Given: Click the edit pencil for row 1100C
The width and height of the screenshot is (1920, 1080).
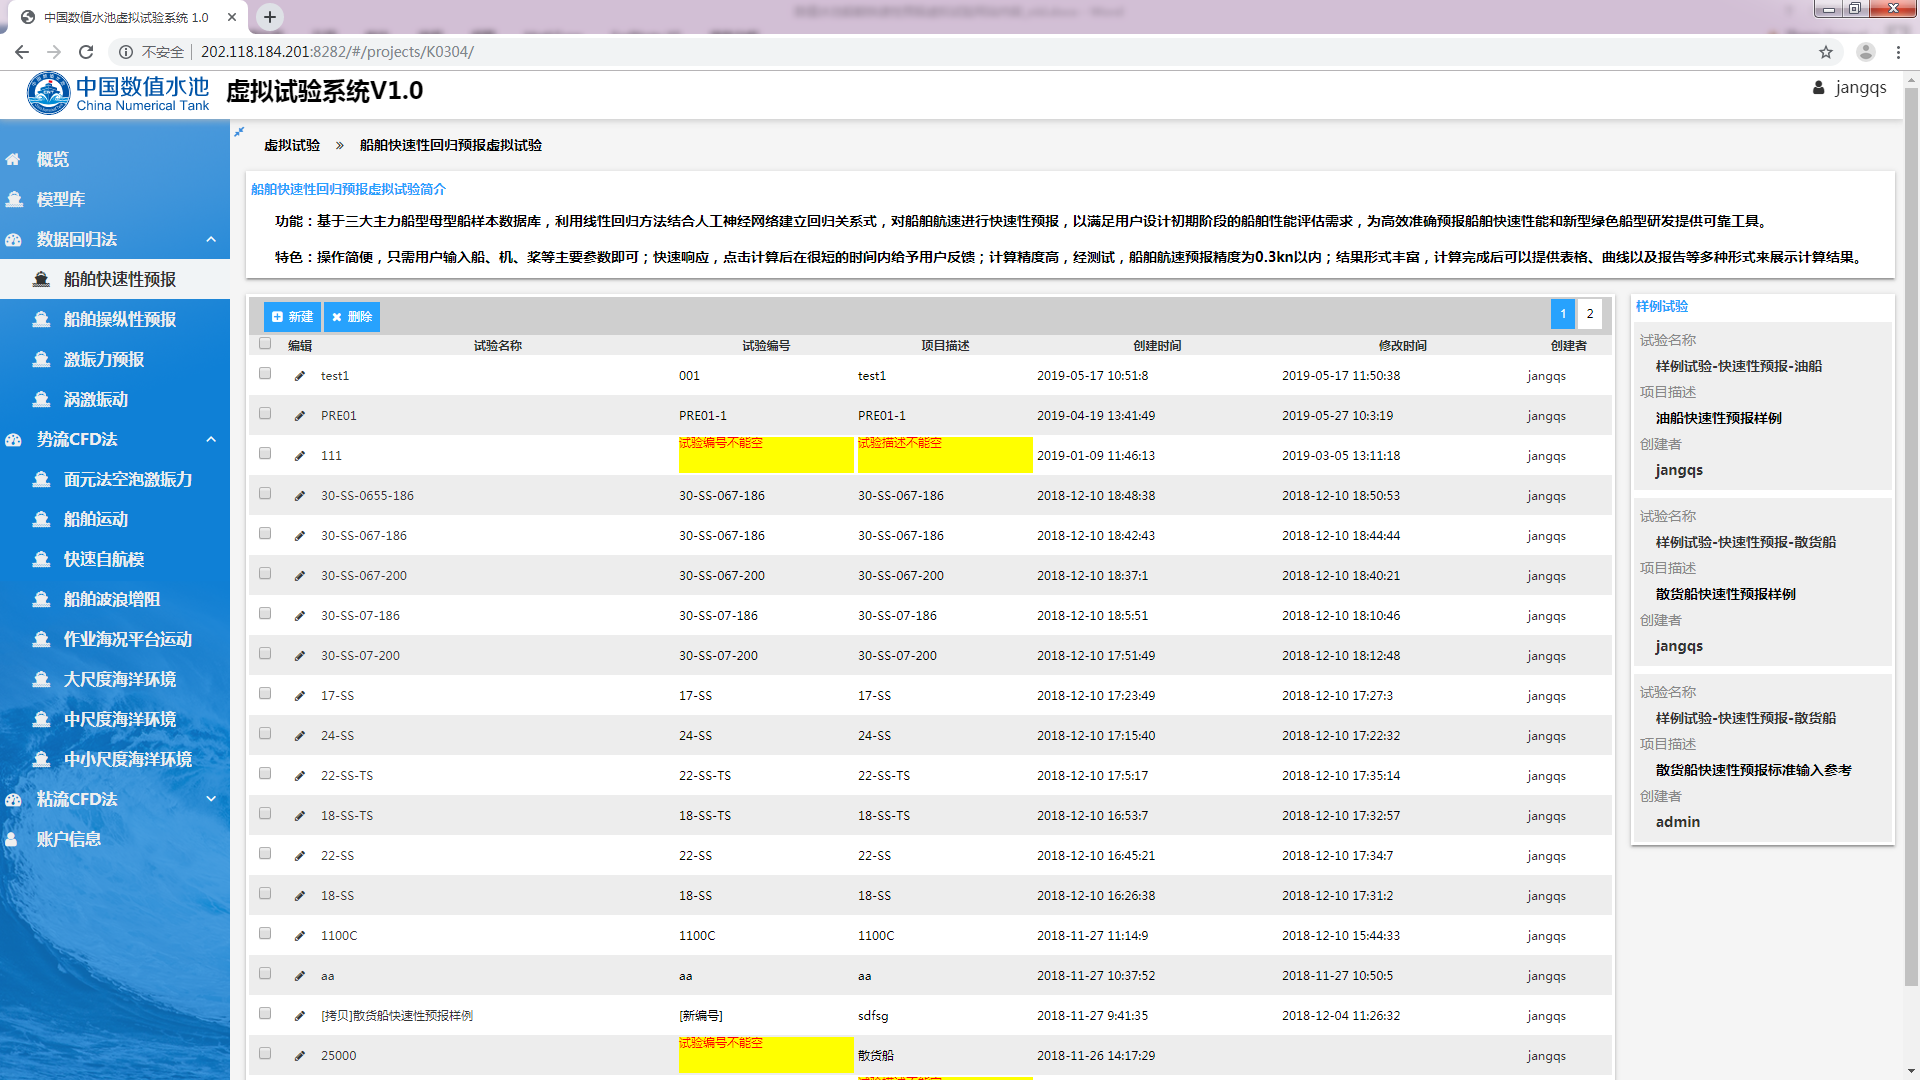Looking at the screenshot, I should point(299,936).
